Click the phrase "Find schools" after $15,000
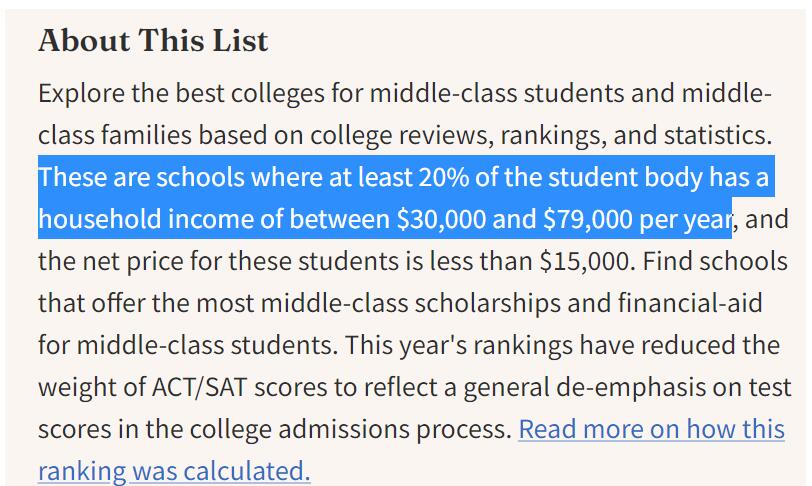The height and width of the screenshot is (486, 812). [x=715, y=261]
